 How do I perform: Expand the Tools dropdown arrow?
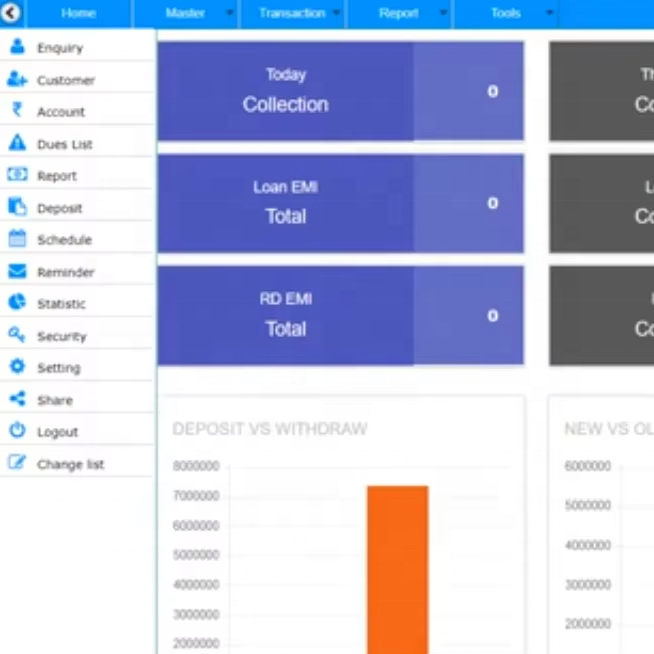pos(550,13)
